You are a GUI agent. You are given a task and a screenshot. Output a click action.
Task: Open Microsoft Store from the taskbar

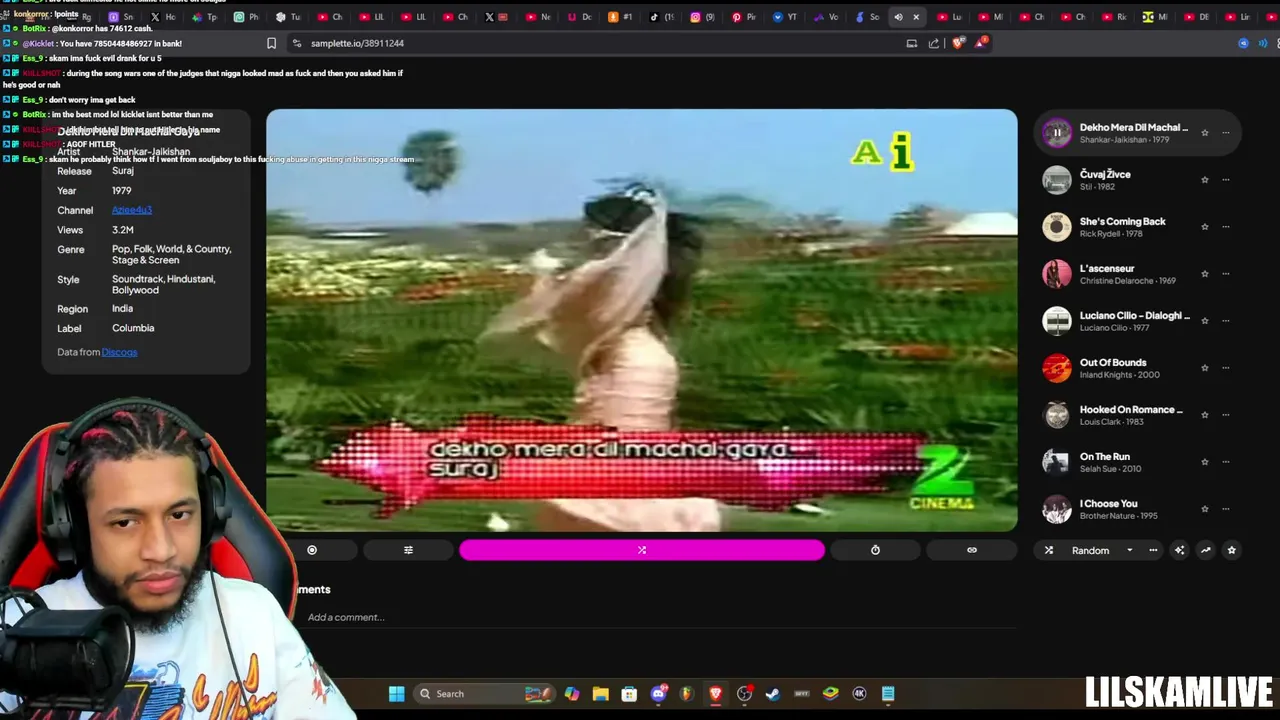629,694
